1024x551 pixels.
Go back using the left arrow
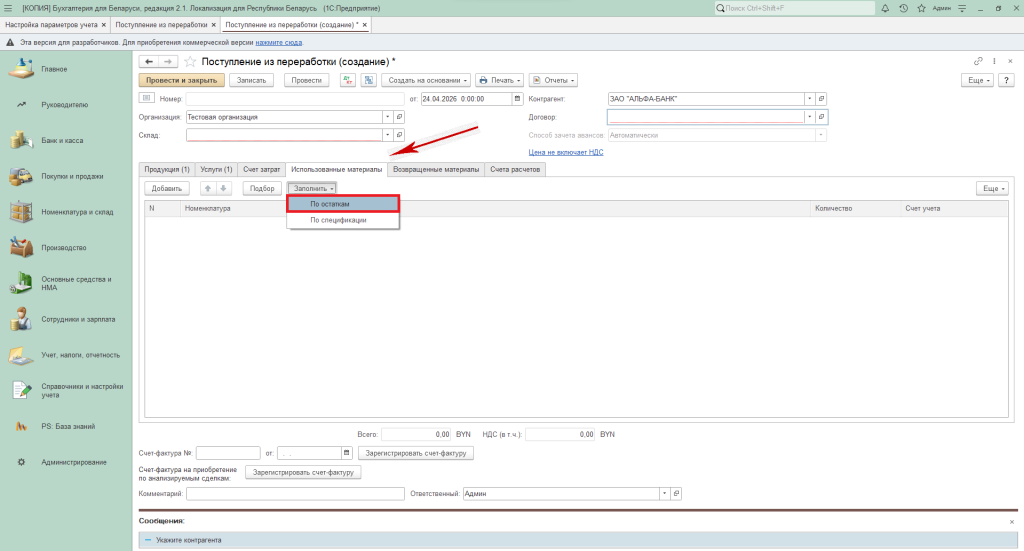(149, 62)
